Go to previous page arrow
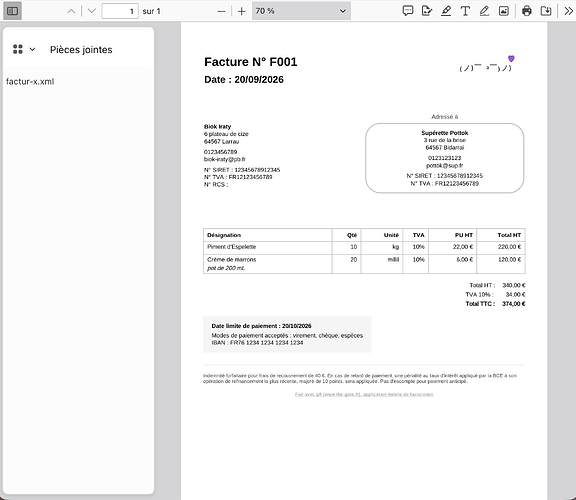 tap(71, 11)
